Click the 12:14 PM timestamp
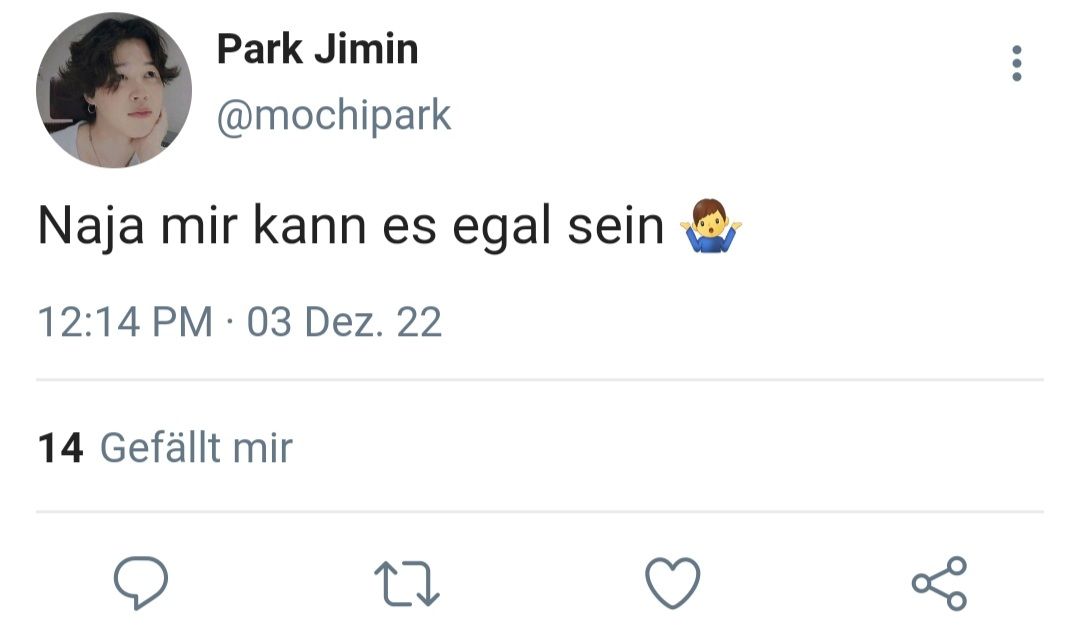1080x642 pixels. pyautogui.click(x=125, y=322)
